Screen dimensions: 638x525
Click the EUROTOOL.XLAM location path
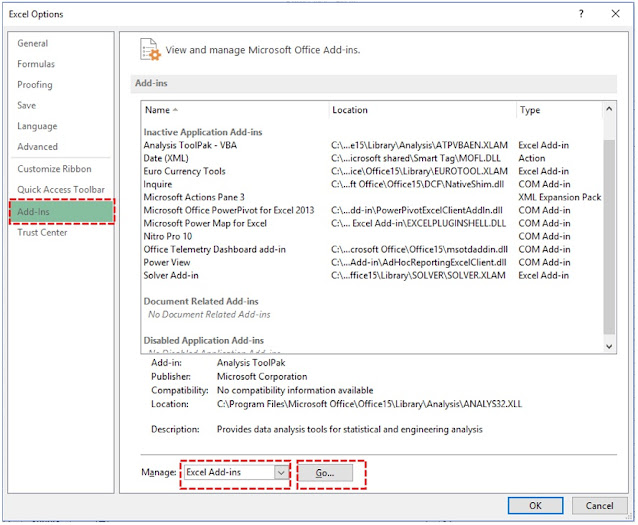pos(420,171)
